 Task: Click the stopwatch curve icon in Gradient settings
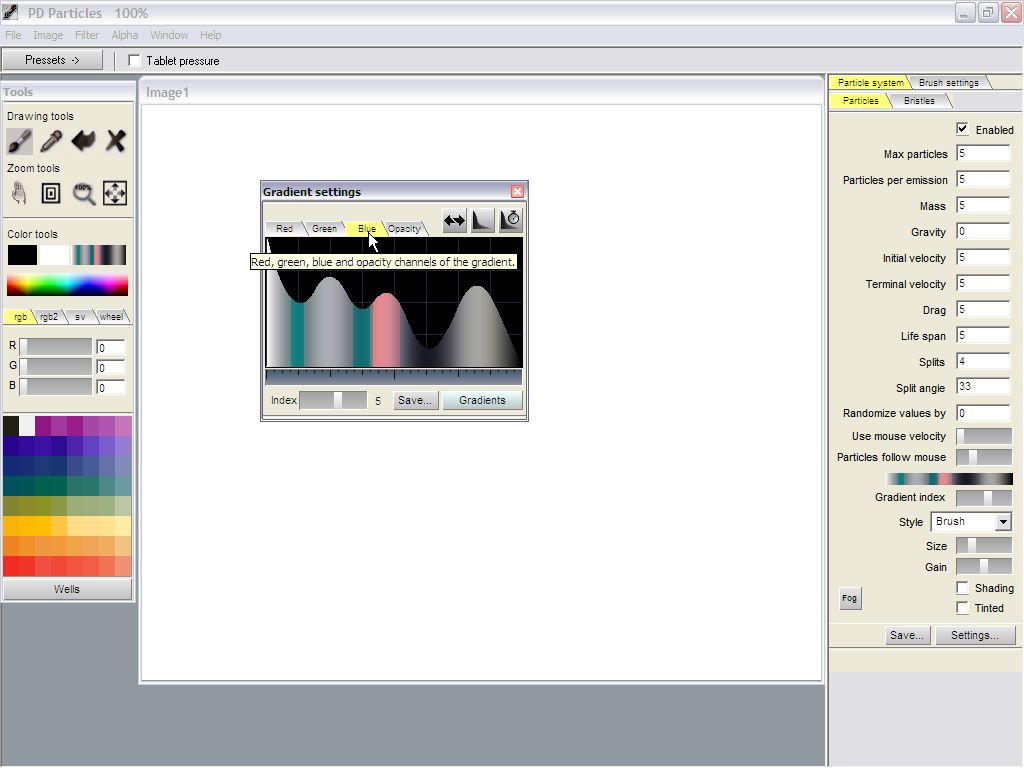(x=511, y=221)
